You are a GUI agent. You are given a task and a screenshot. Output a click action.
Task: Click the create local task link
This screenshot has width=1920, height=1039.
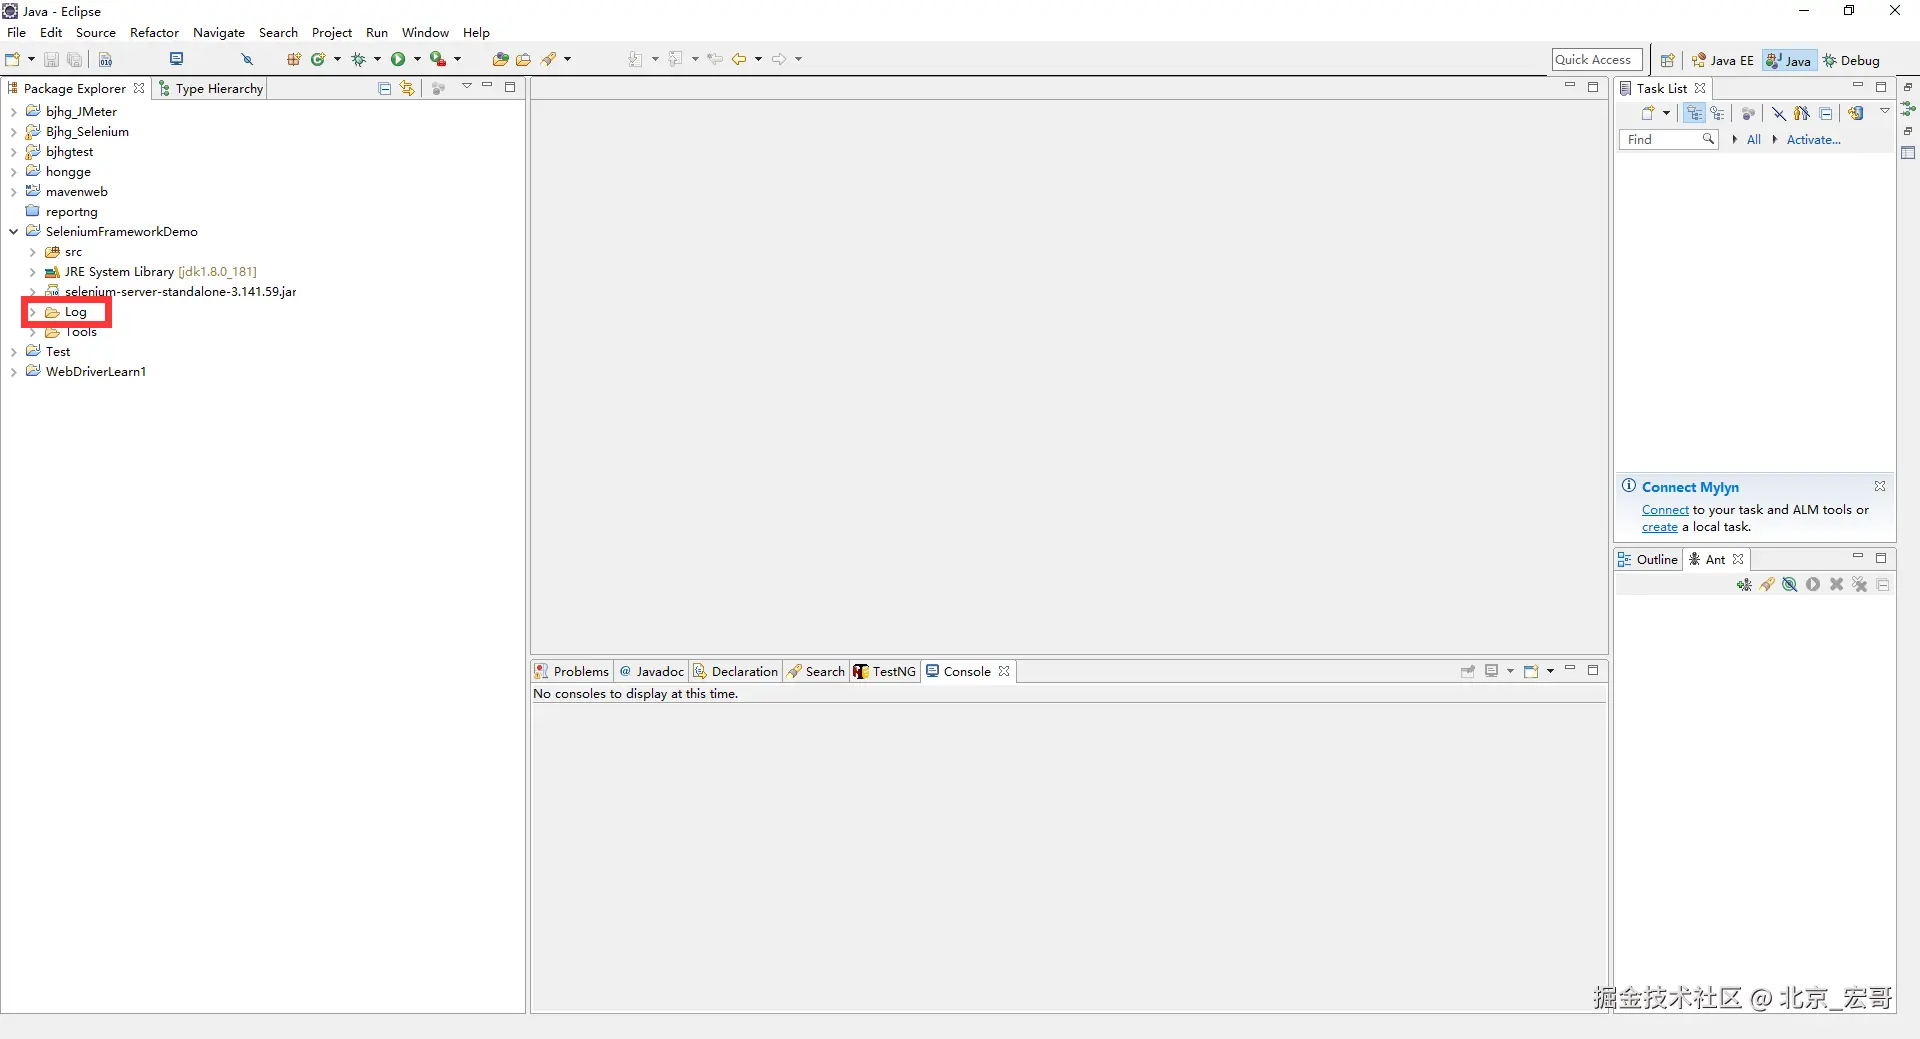point(1660,527)
